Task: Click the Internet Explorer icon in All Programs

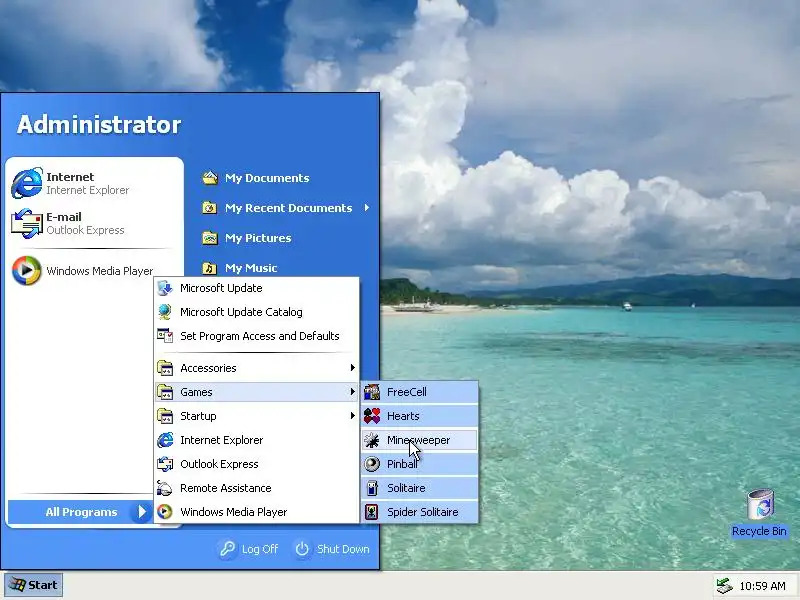Action: (x=165, y=440)
